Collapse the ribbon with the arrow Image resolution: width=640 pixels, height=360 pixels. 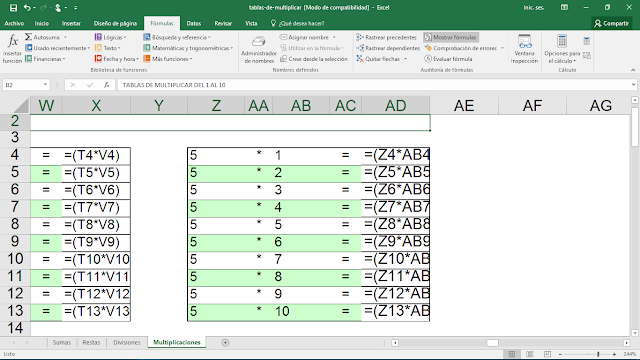coord(633,70)
